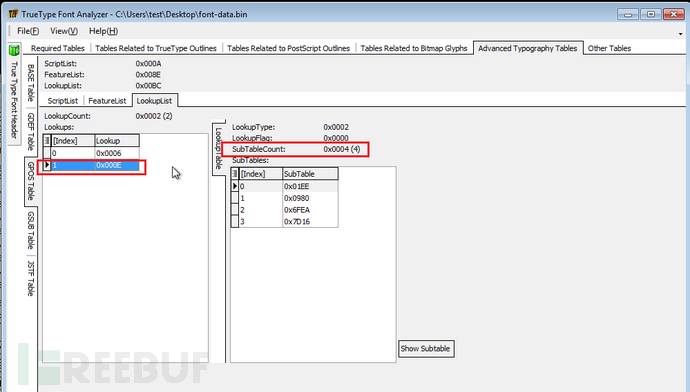
Task: Open the GDEF Table side tab
Action: [30, 132]
